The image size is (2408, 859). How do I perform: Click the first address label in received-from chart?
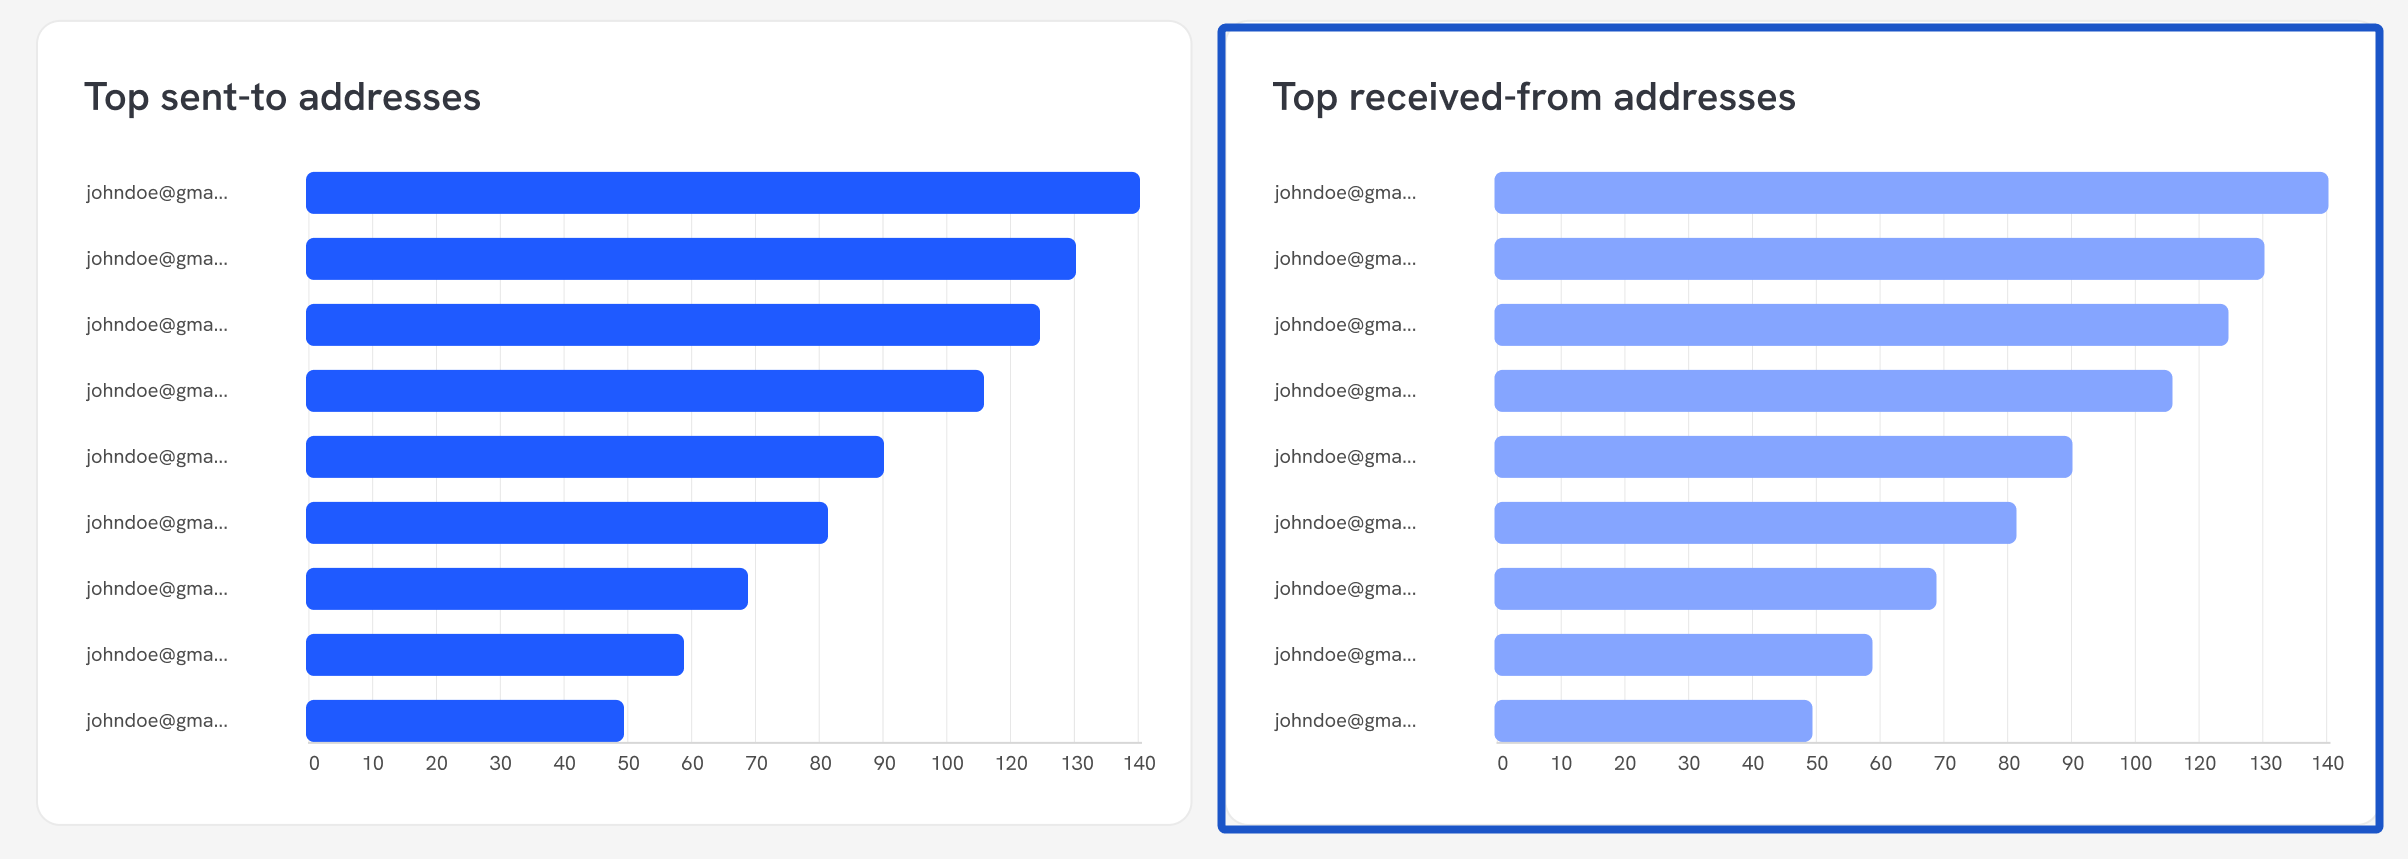point(1345,193)
